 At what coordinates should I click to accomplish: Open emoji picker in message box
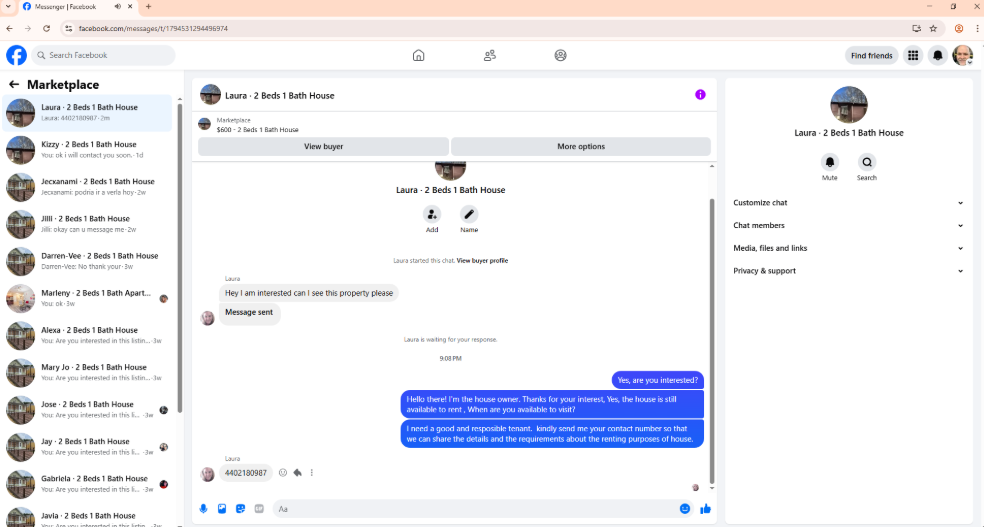685,509
